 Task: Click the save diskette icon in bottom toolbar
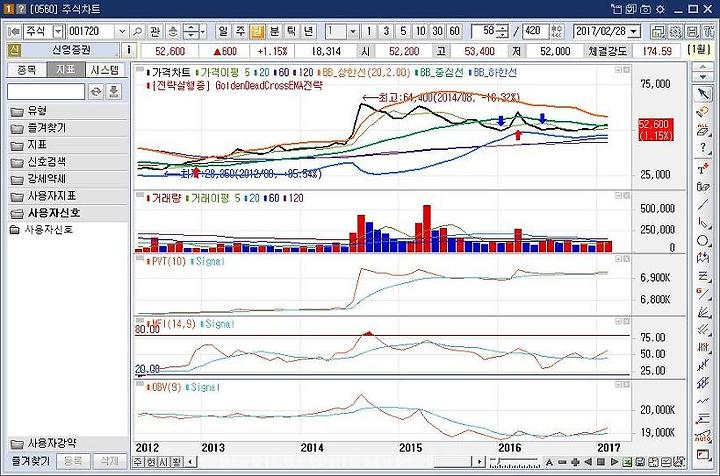[640, 462]
